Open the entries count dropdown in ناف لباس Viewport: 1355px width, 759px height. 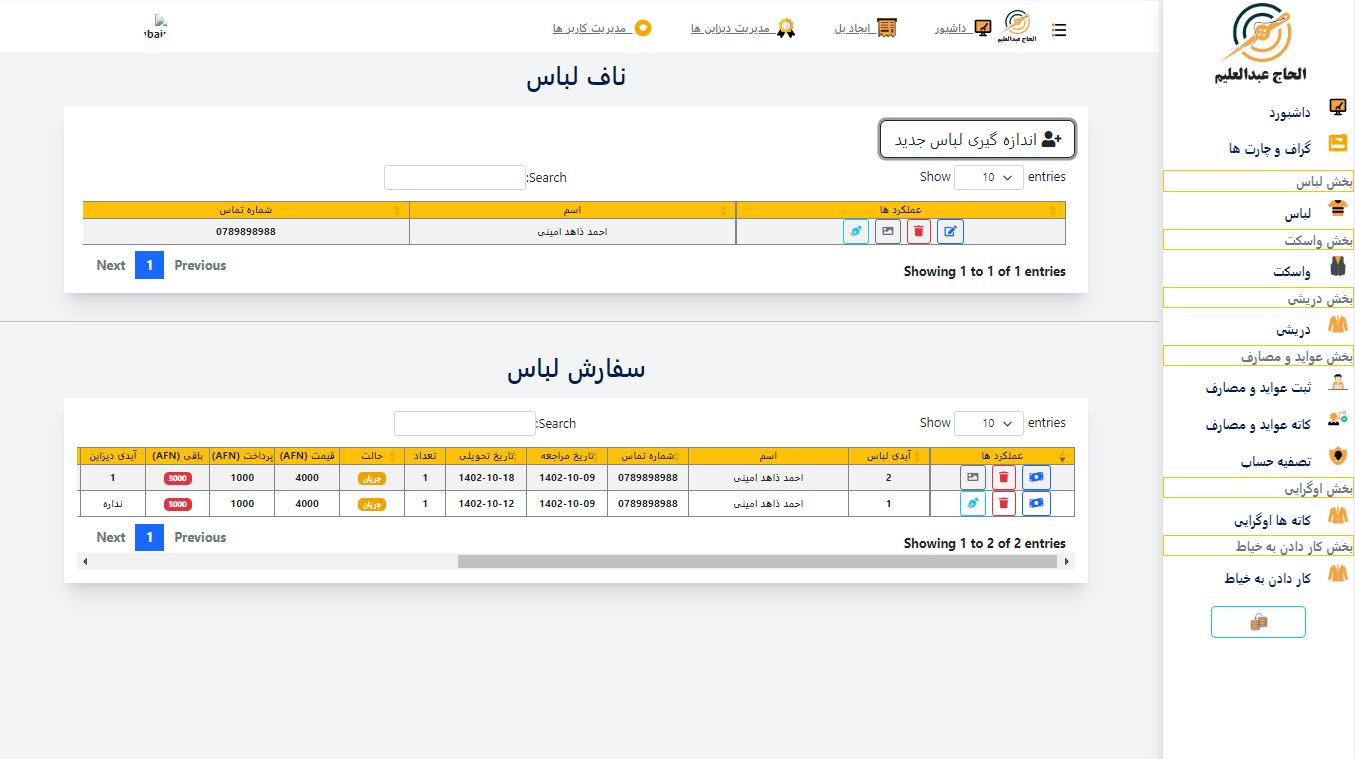[x=988, y=177]
